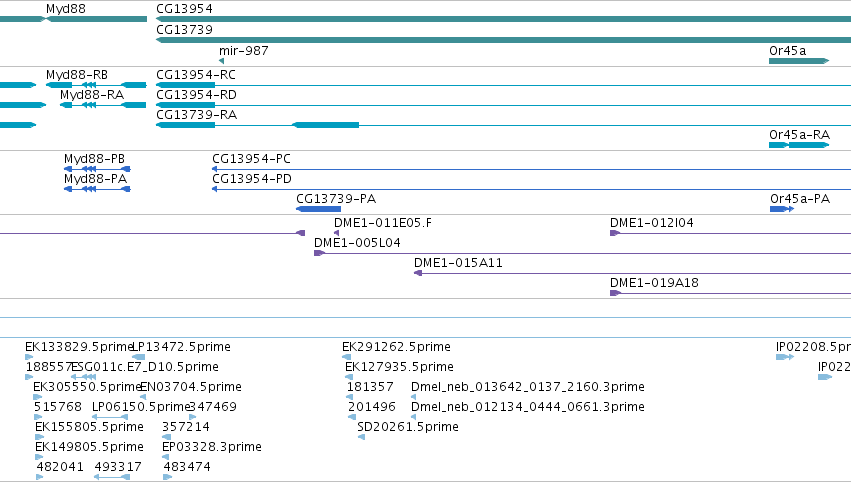Click the 201496 EST label
This screenshot has height=482, width=851.
pyautogui.click(x=372, y=407)
